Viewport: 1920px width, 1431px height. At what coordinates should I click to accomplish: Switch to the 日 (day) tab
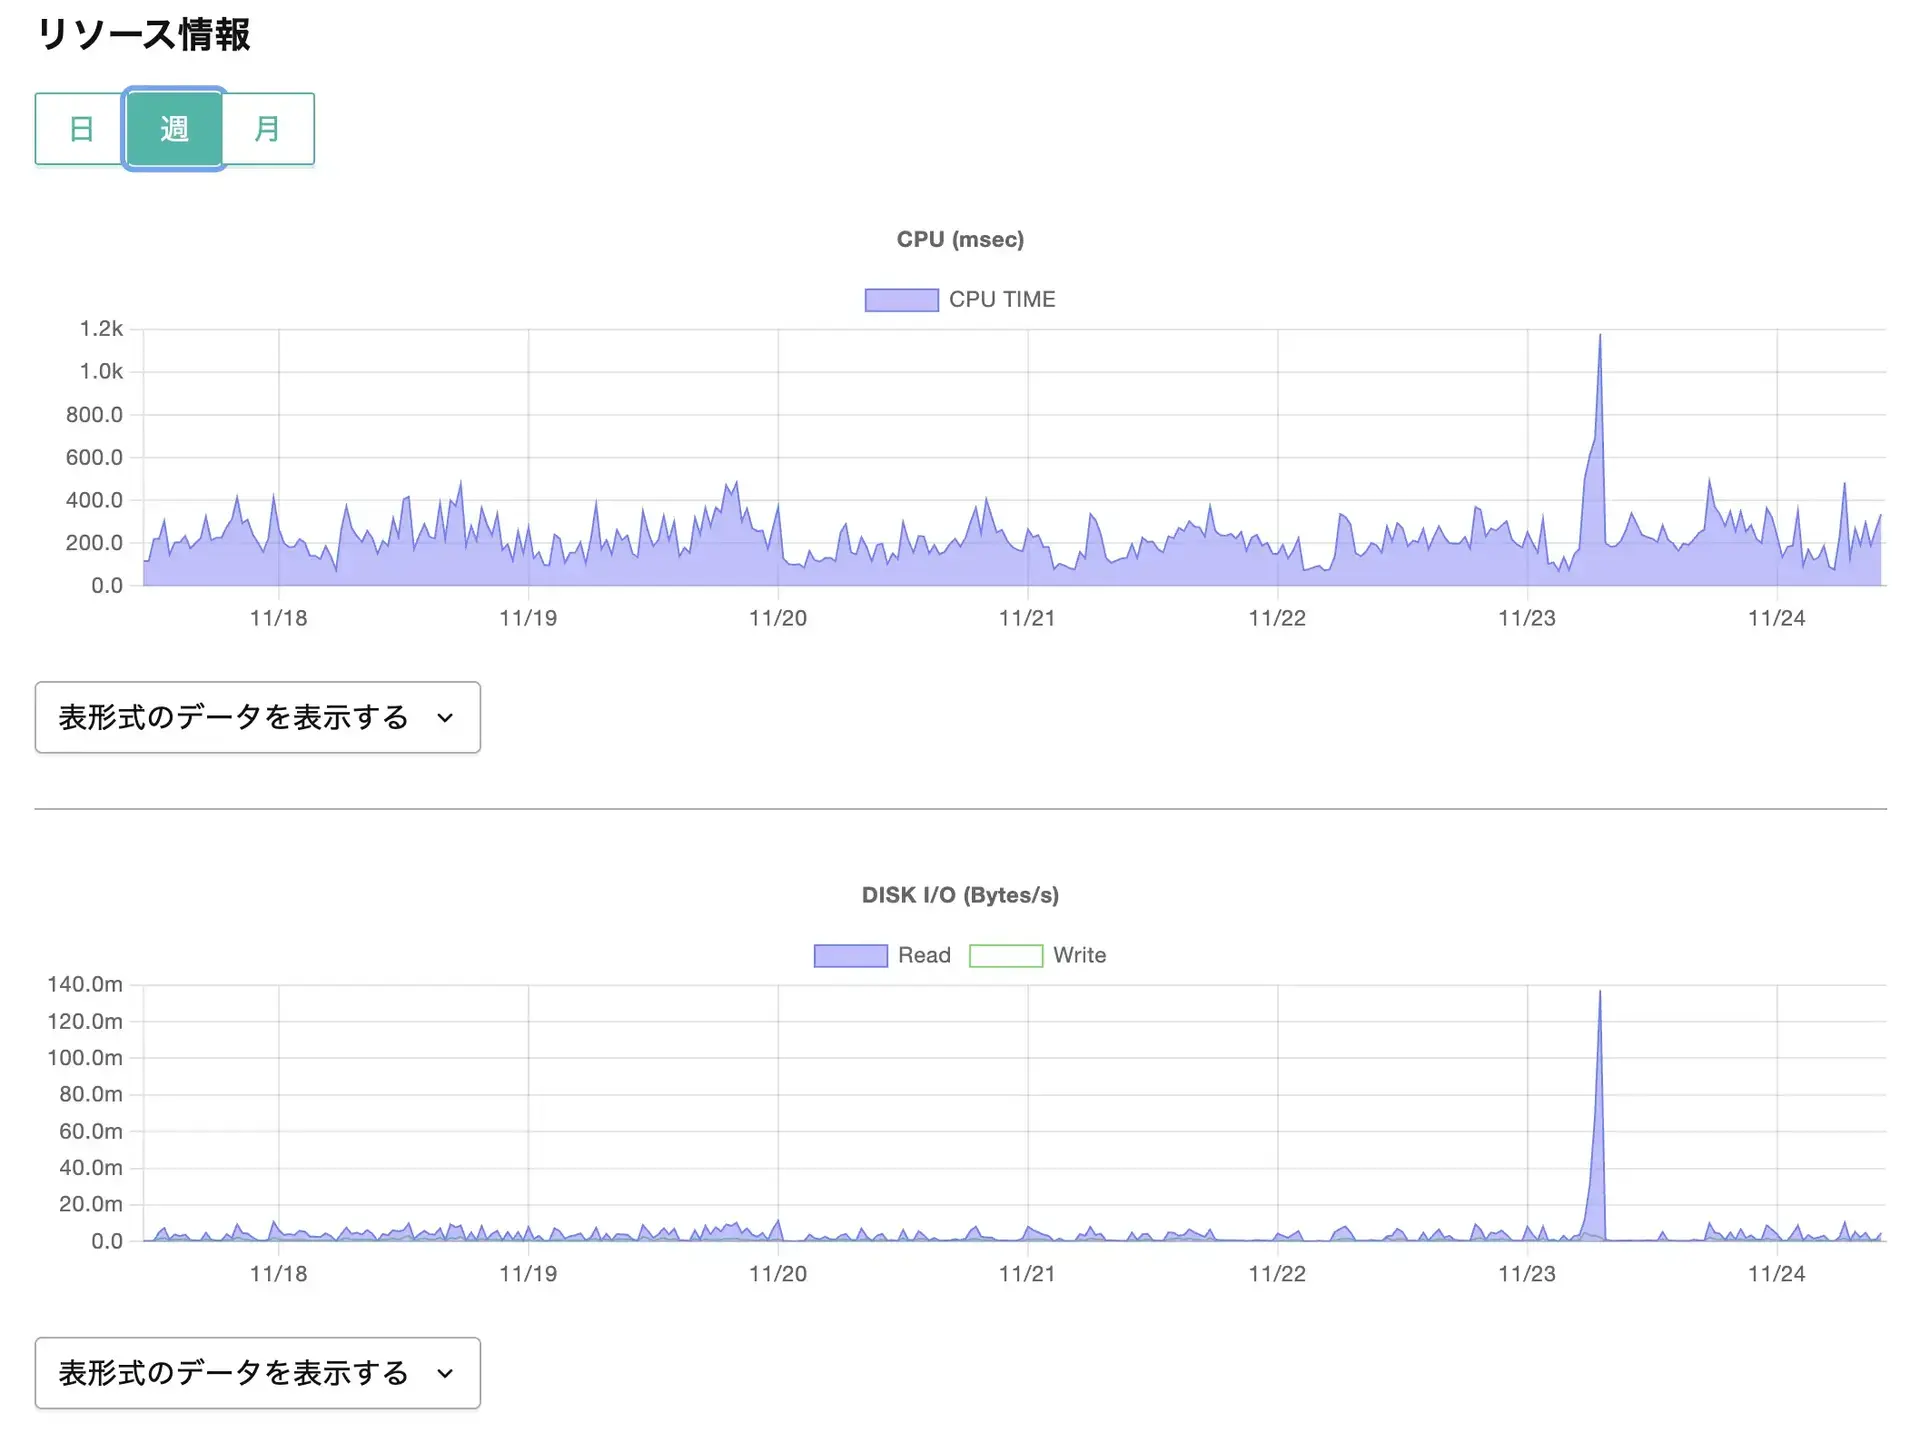click(80, 129)
